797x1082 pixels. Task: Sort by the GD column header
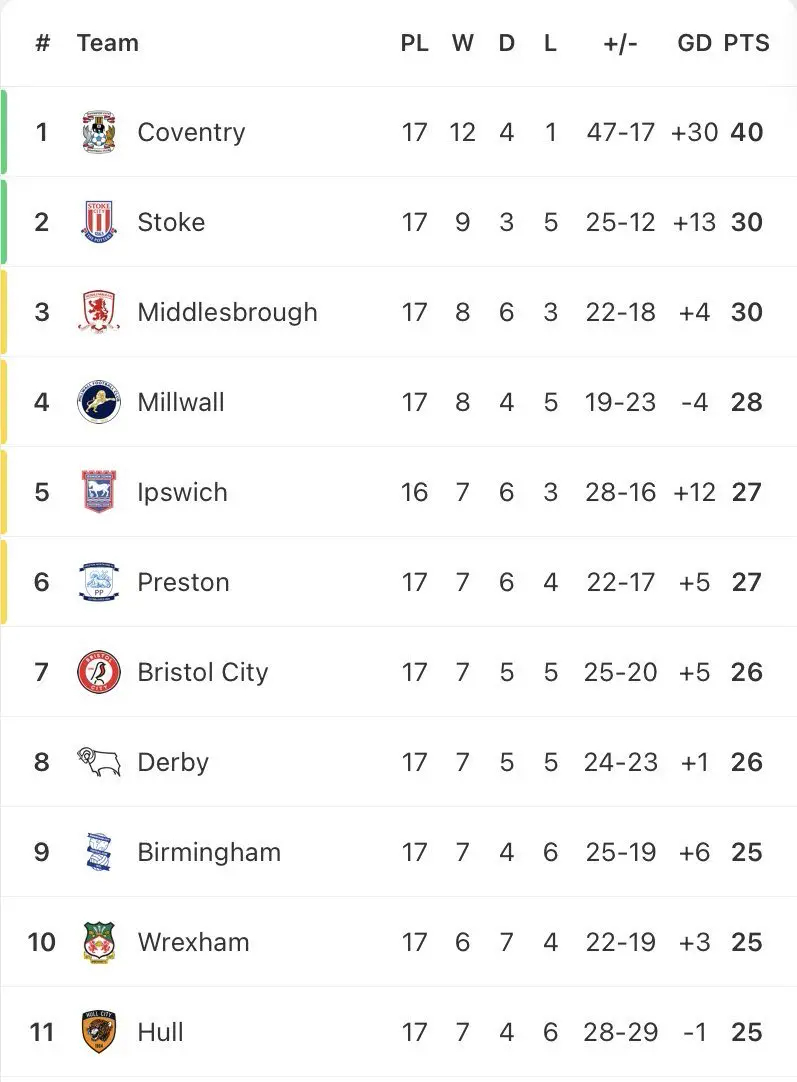click(x=694, y=43)
